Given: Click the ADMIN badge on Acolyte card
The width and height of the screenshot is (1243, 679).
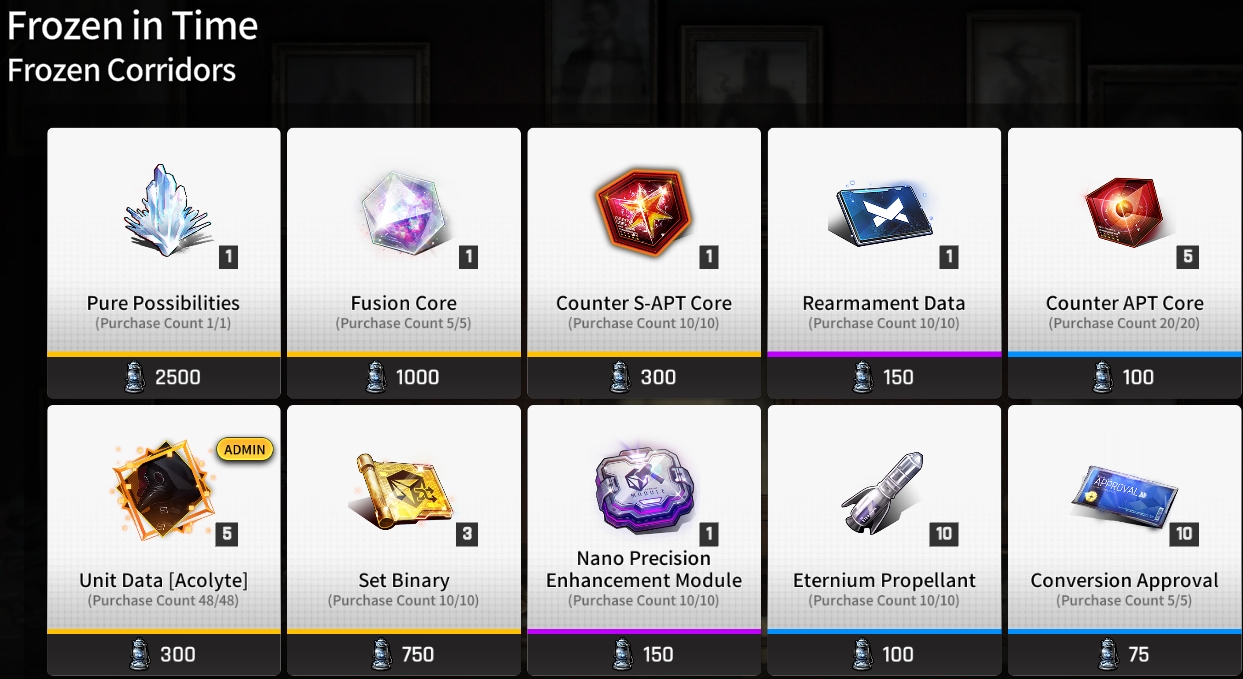Looking at the screenshot, I should coord(245,449).
